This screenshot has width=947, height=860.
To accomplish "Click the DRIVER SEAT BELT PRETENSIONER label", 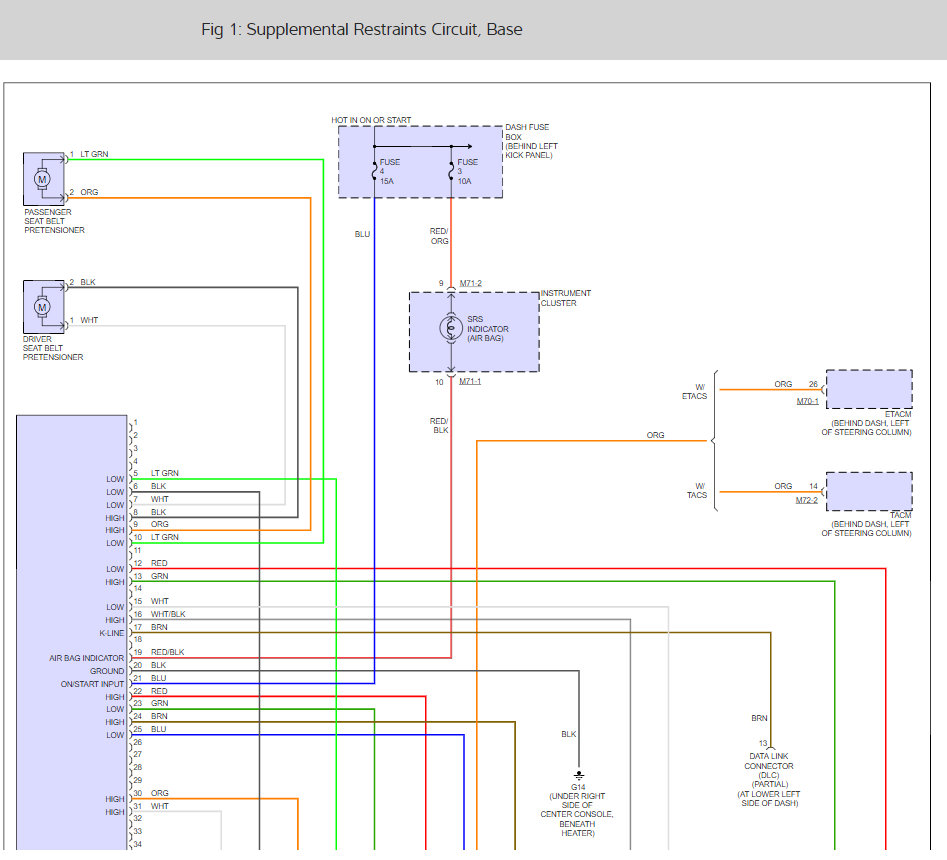I will [x=53, y=348].
